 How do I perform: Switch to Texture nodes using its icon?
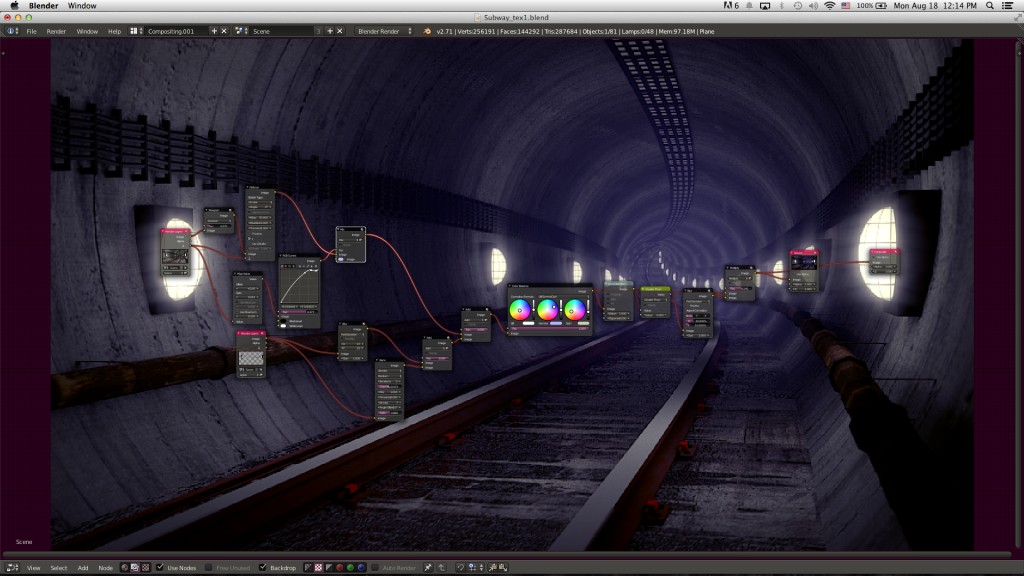coord(146,567)
